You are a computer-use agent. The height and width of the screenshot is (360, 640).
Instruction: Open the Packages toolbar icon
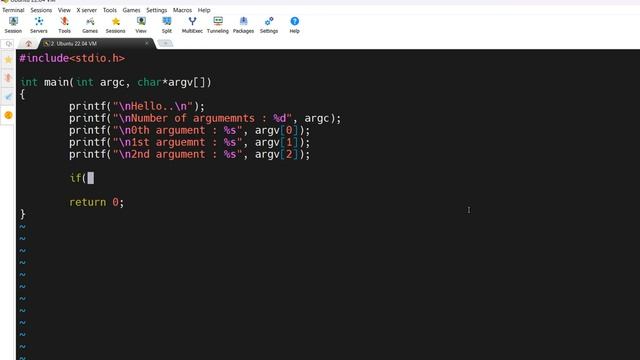243,24
